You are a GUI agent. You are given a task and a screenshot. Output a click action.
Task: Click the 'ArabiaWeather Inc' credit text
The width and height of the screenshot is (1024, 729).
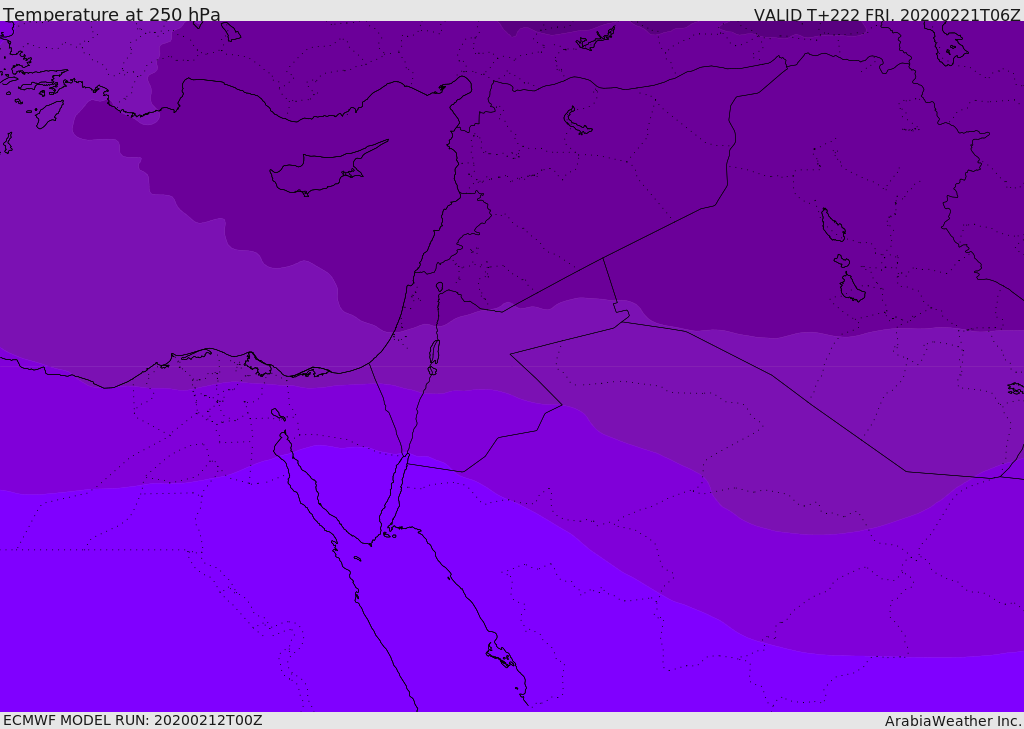pos(952,721)
